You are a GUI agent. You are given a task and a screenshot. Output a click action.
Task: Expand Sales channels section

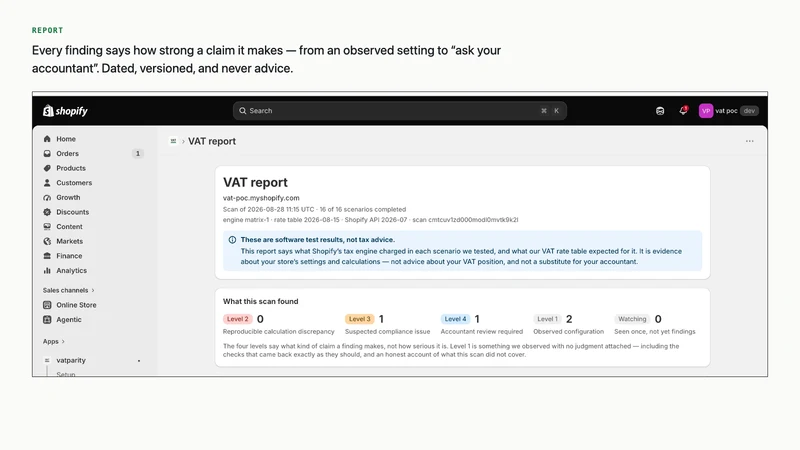pos(68,290)
